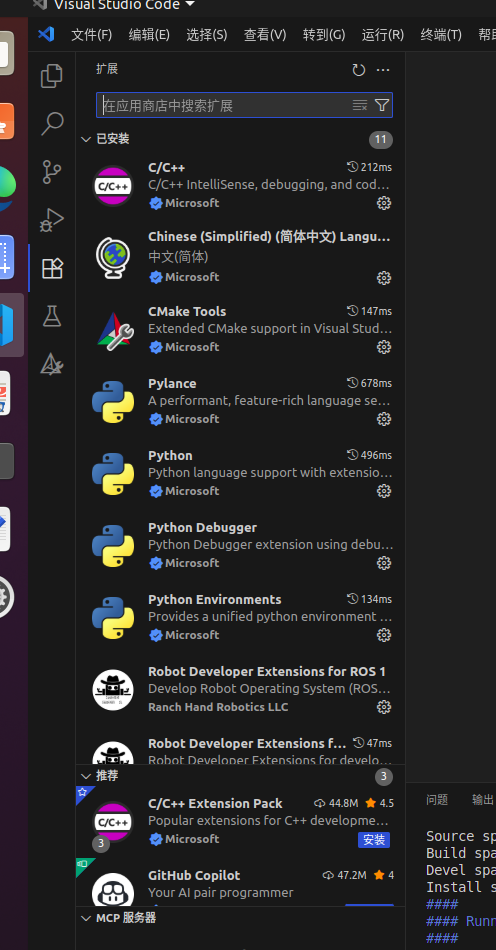Open C/C++ Extension Pack entry title
This screenshot has height=950, width=496.
tap(215, 803)
